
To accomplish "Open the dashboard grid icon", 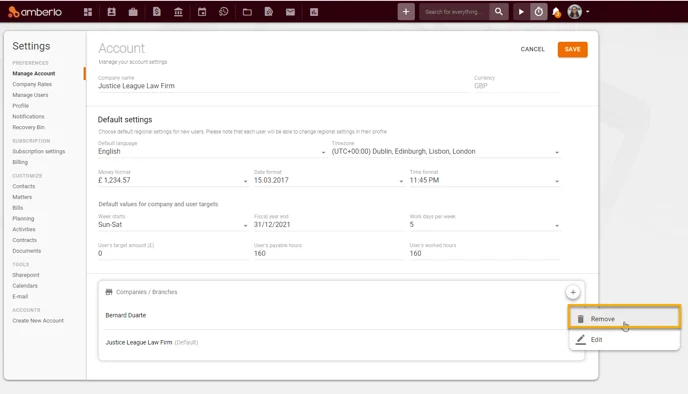I will pyautogui.click(x=88, y=12).
